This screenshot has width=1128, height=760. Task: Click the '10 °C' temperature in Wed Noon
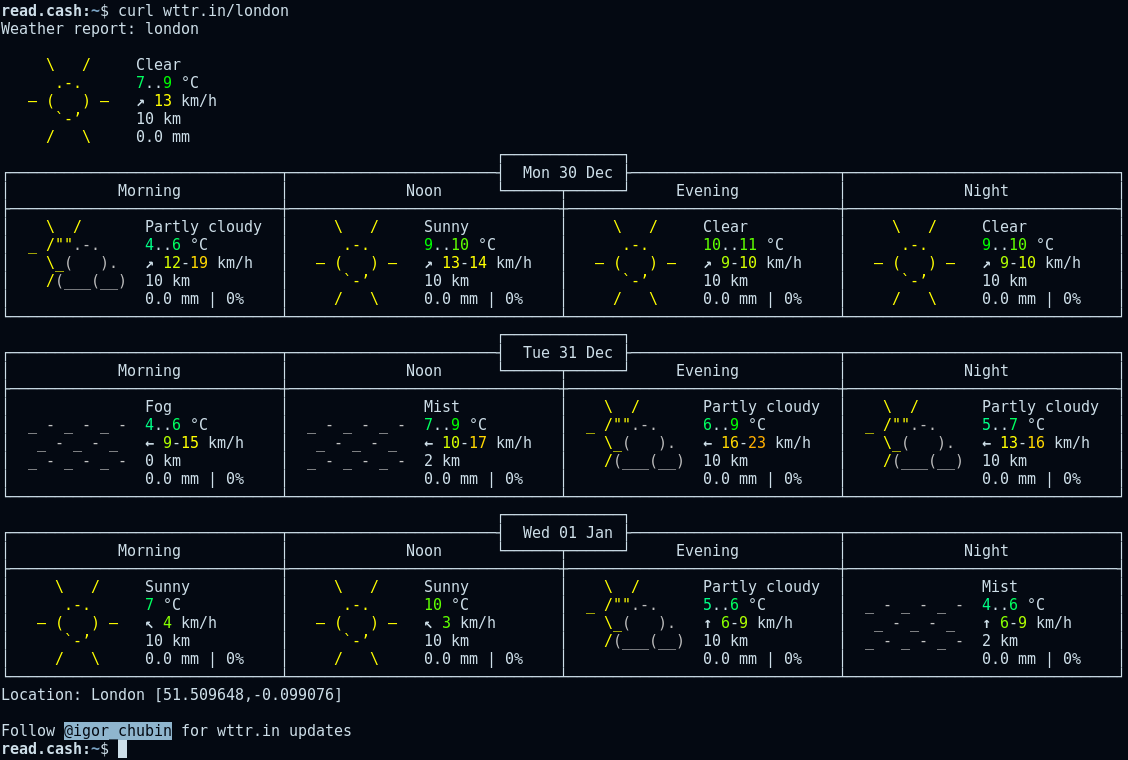click(x=446, y=605)
